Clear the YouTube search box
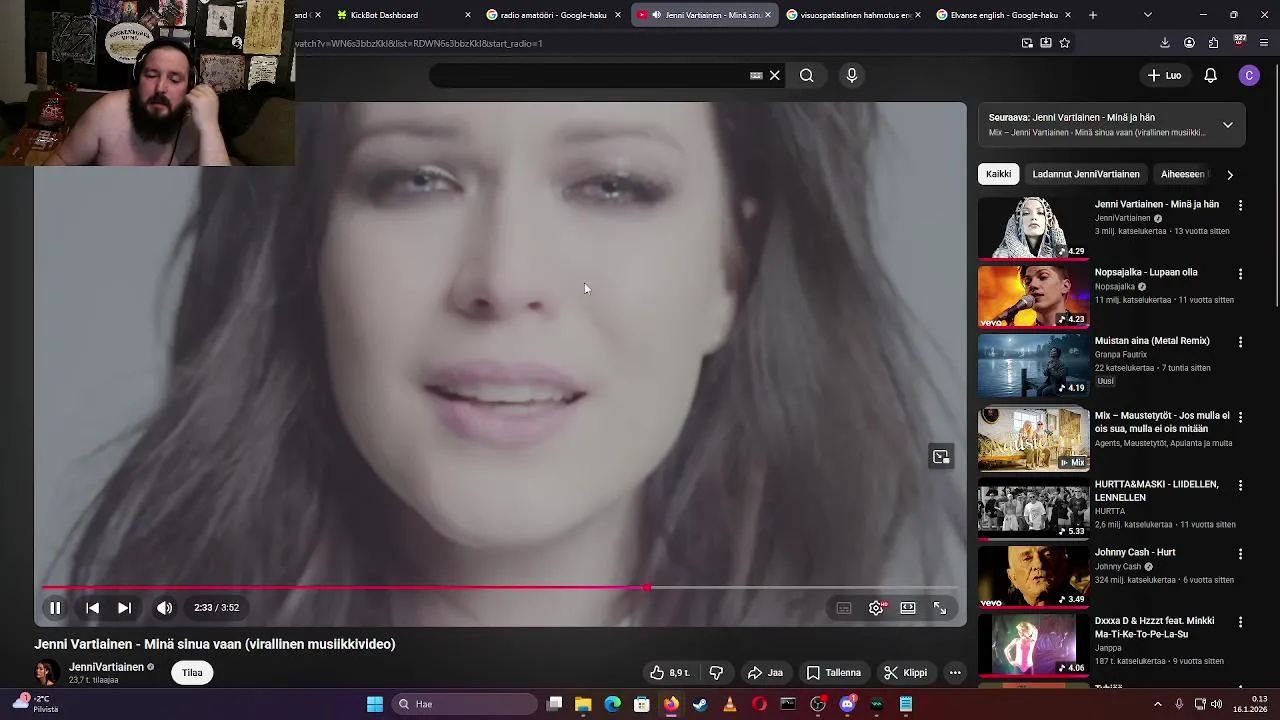Screen dimensions: 1280x720 [774, 75]
